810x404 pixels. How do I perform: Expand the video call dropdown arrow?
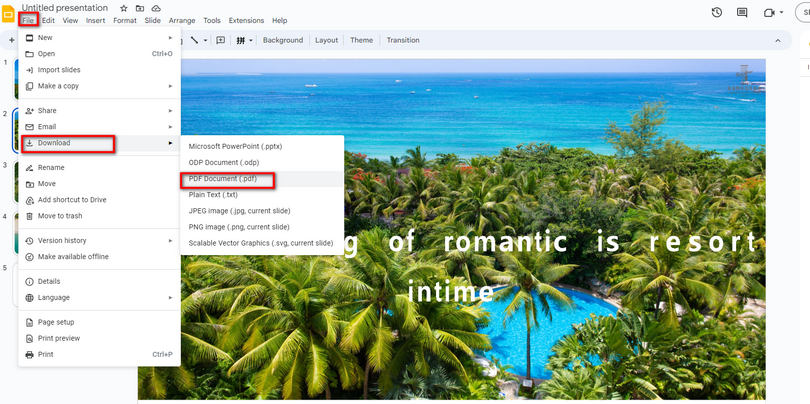[781, 12]
